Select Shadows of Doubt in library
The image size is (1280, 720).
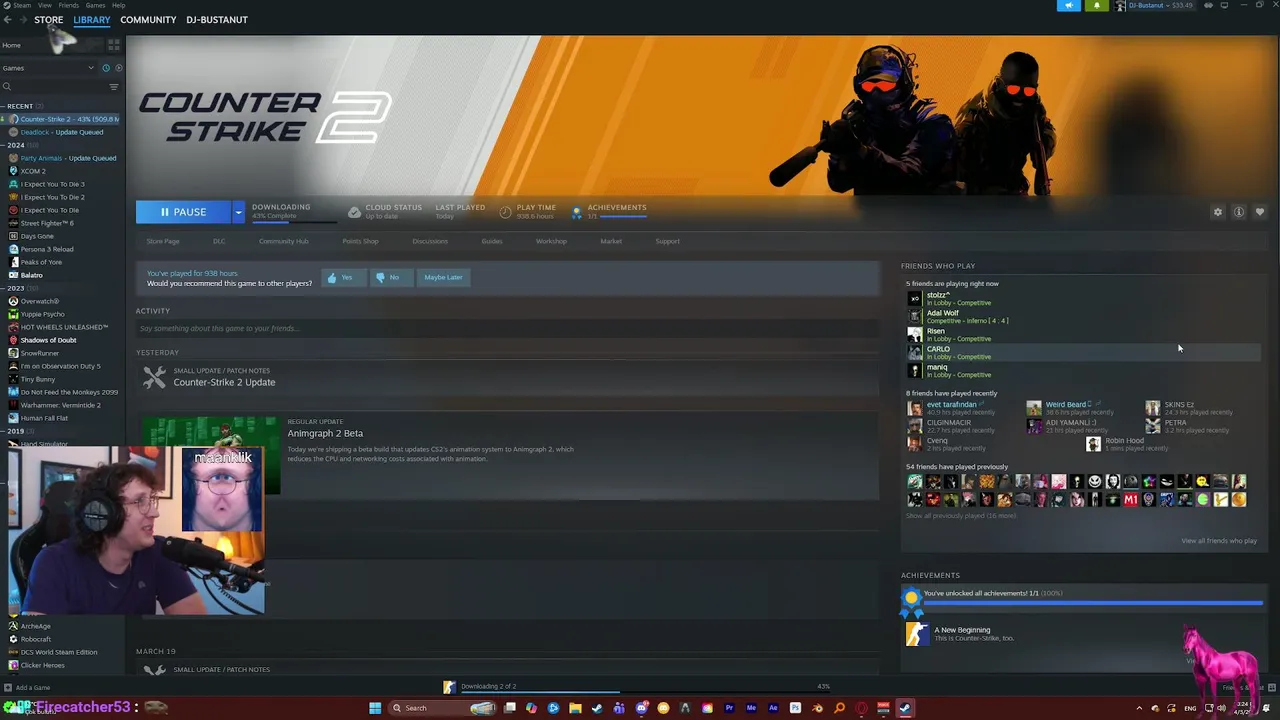point(47,340)
